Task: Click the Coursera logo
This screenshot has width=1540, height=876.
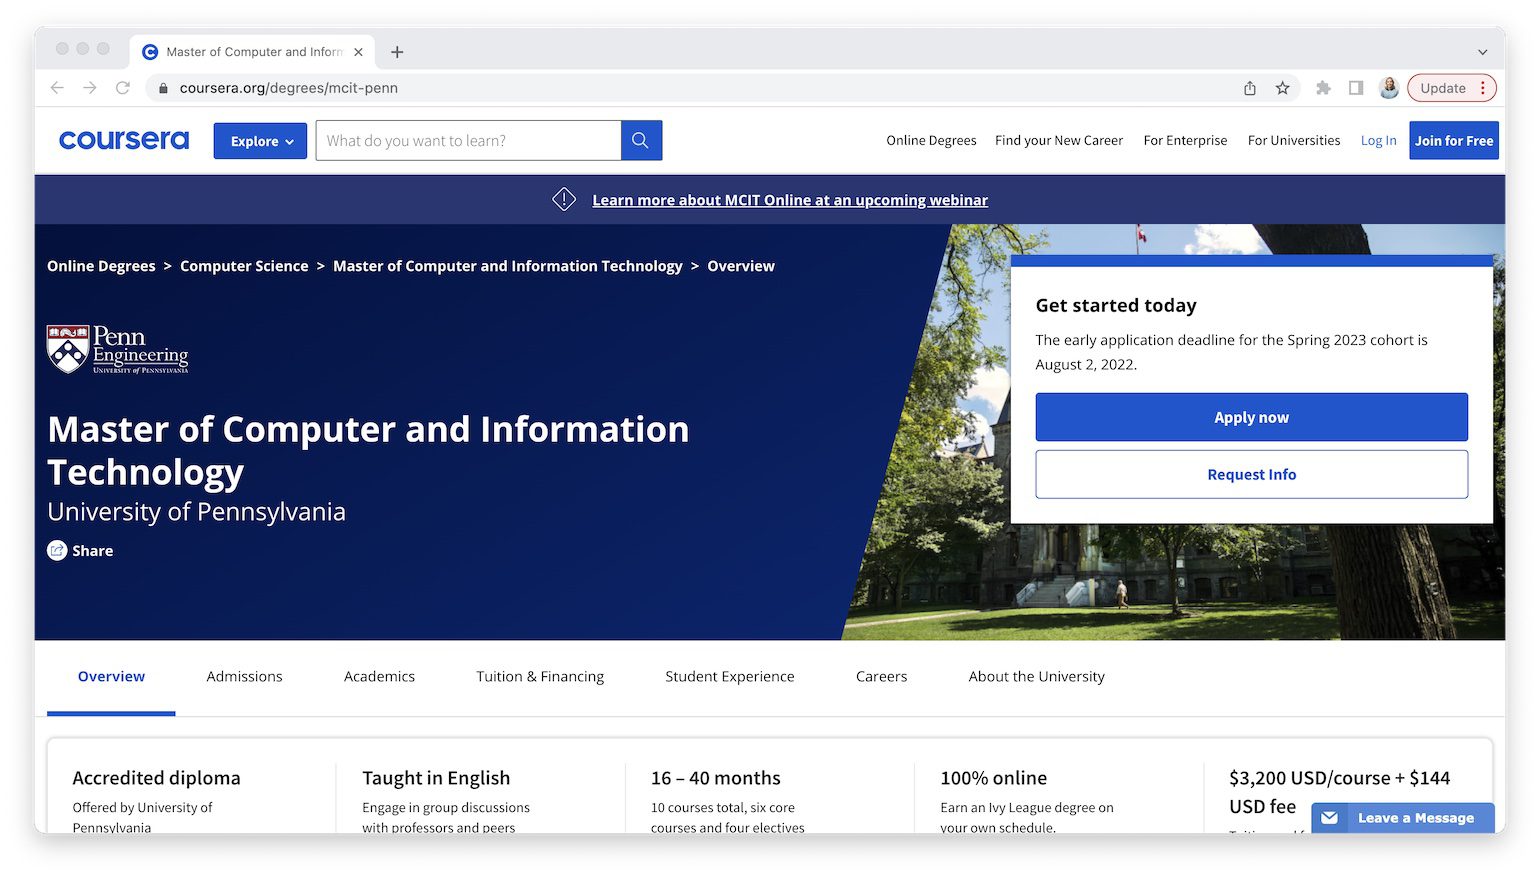Action: (123, 140)
